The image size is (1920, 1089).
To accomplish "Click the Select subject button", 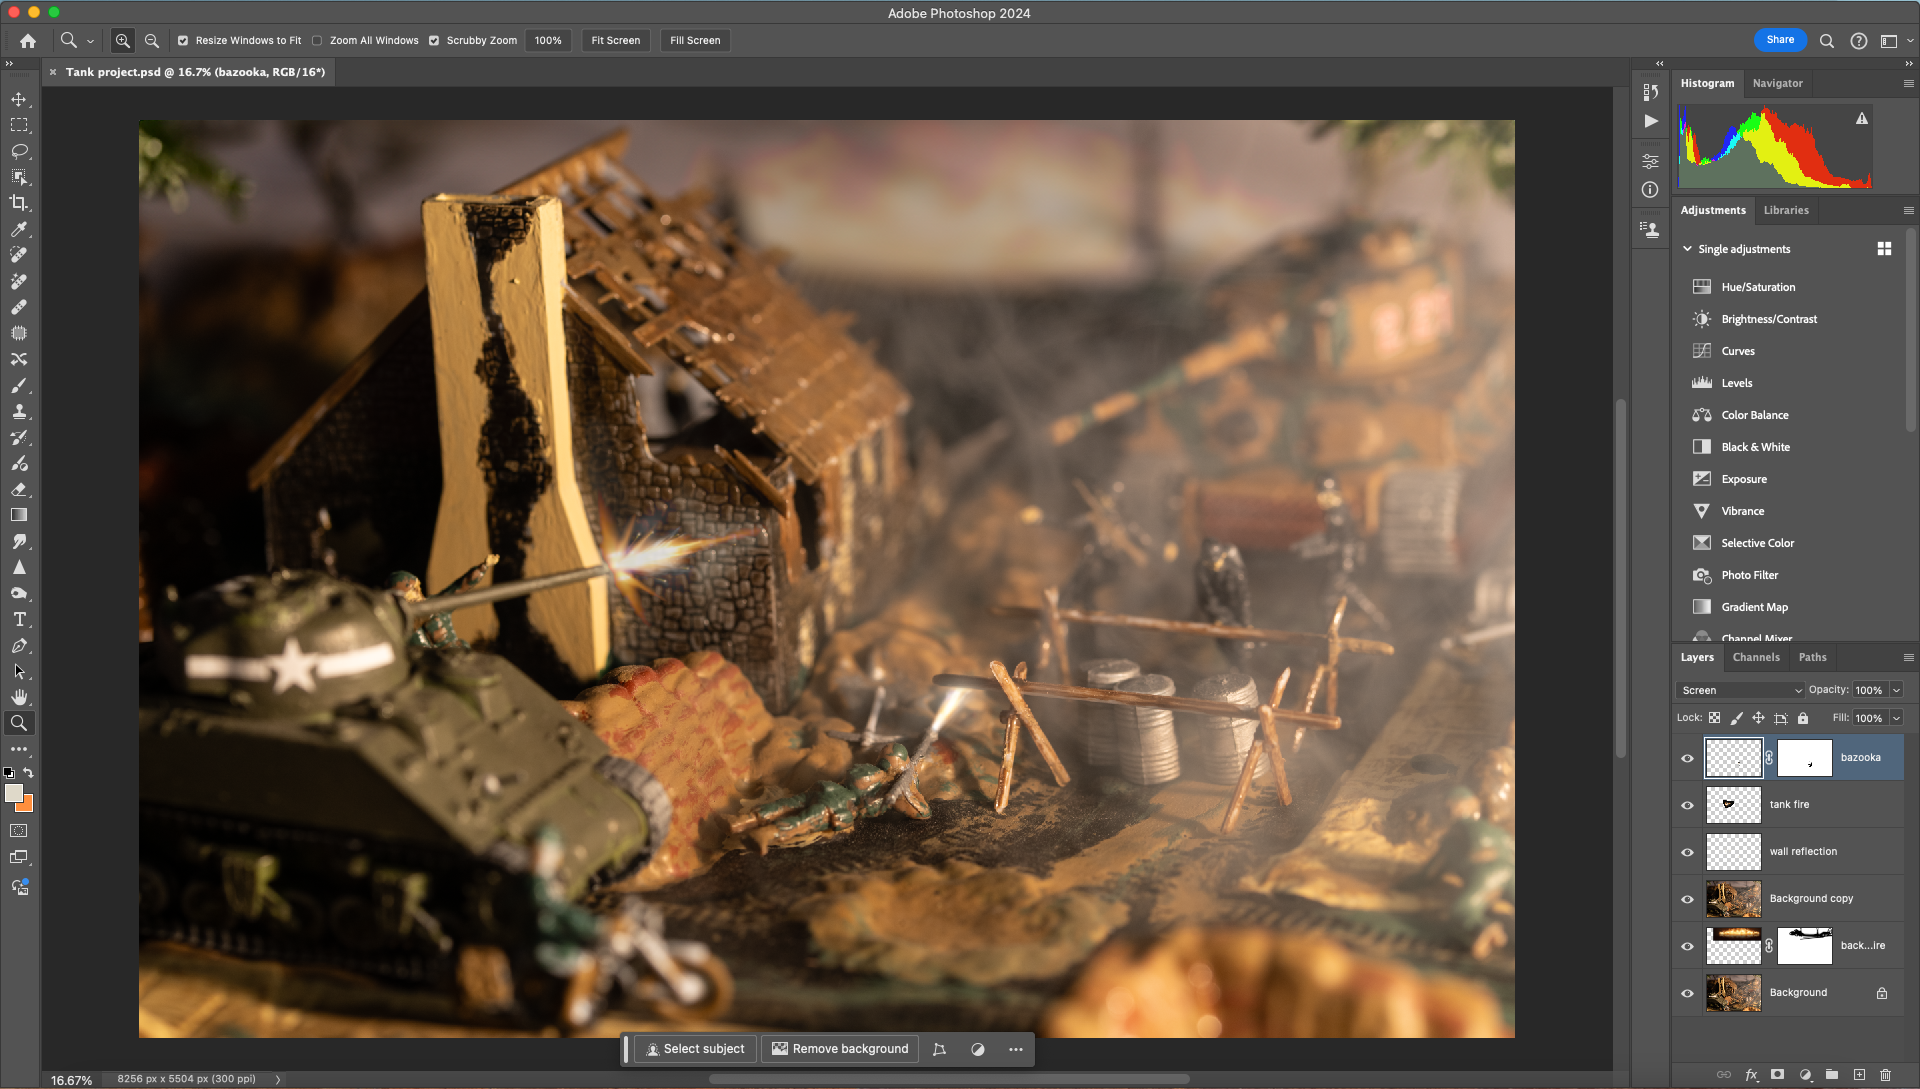I will (695, 1049).
